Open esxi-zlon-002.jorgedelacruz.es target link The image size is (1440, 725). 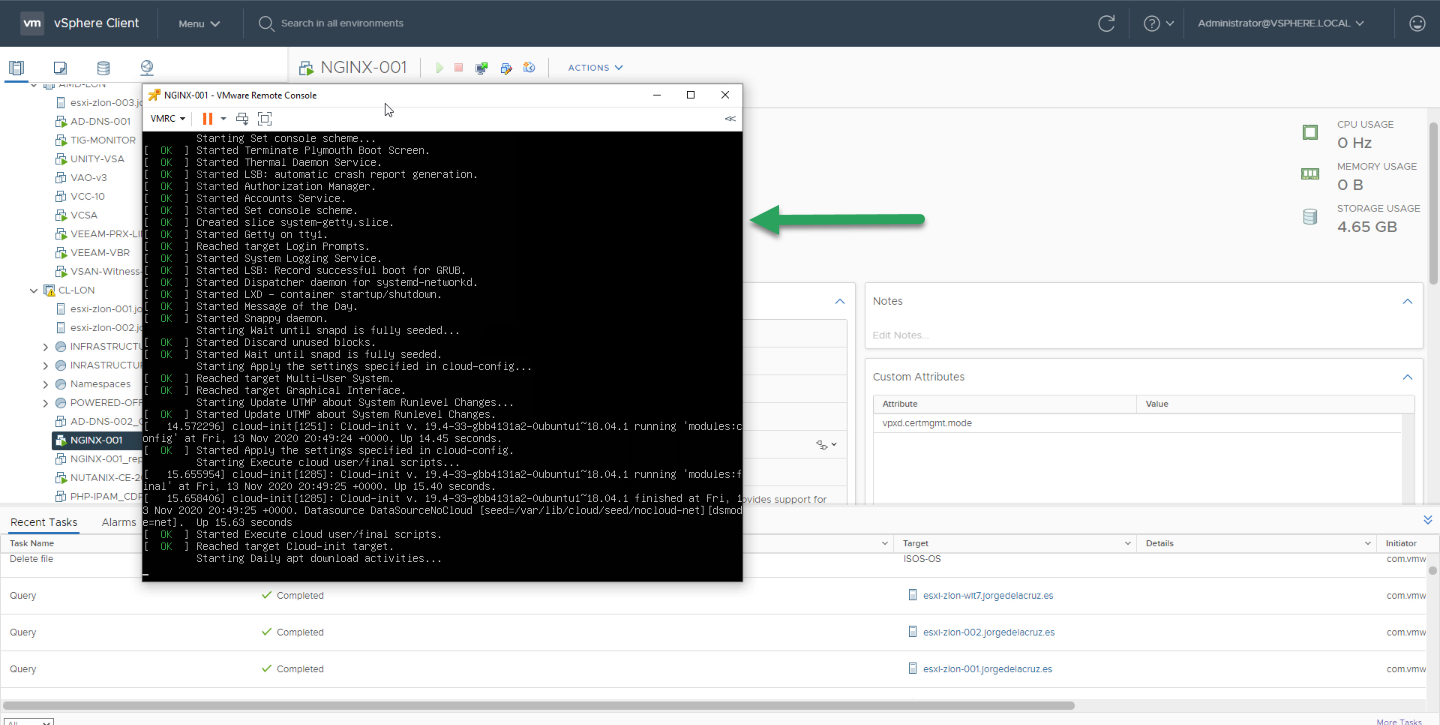tap(989, 632)
